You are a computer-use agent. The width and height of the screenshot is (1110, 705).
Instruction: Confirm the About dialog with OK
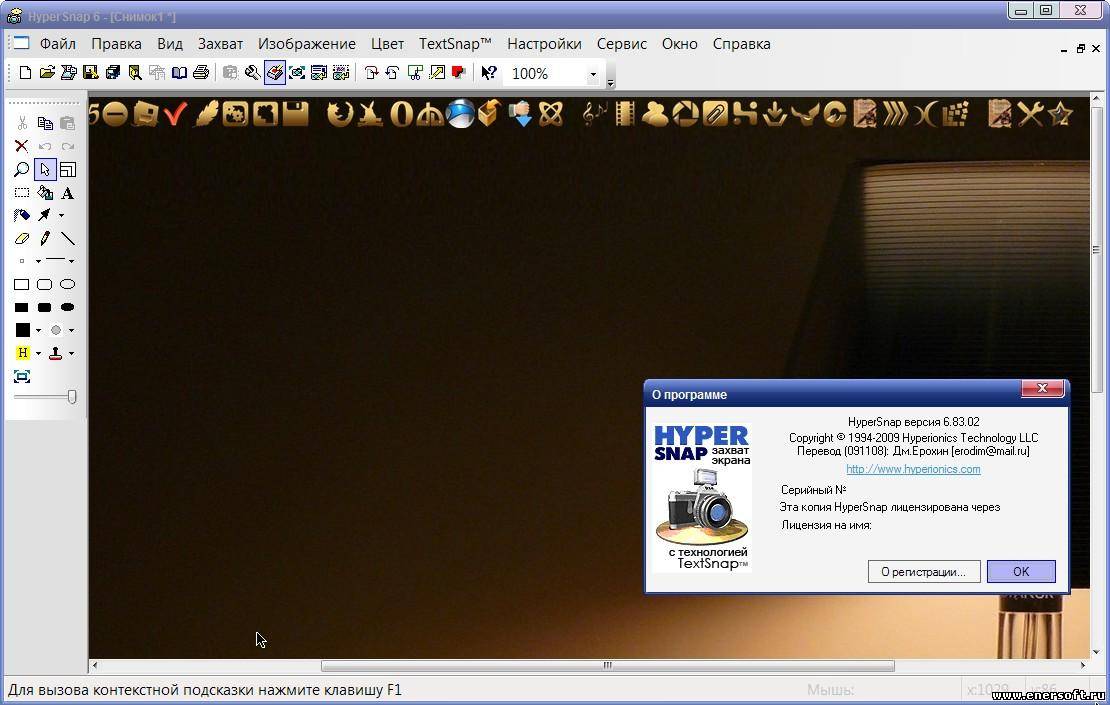(1021, 571)
